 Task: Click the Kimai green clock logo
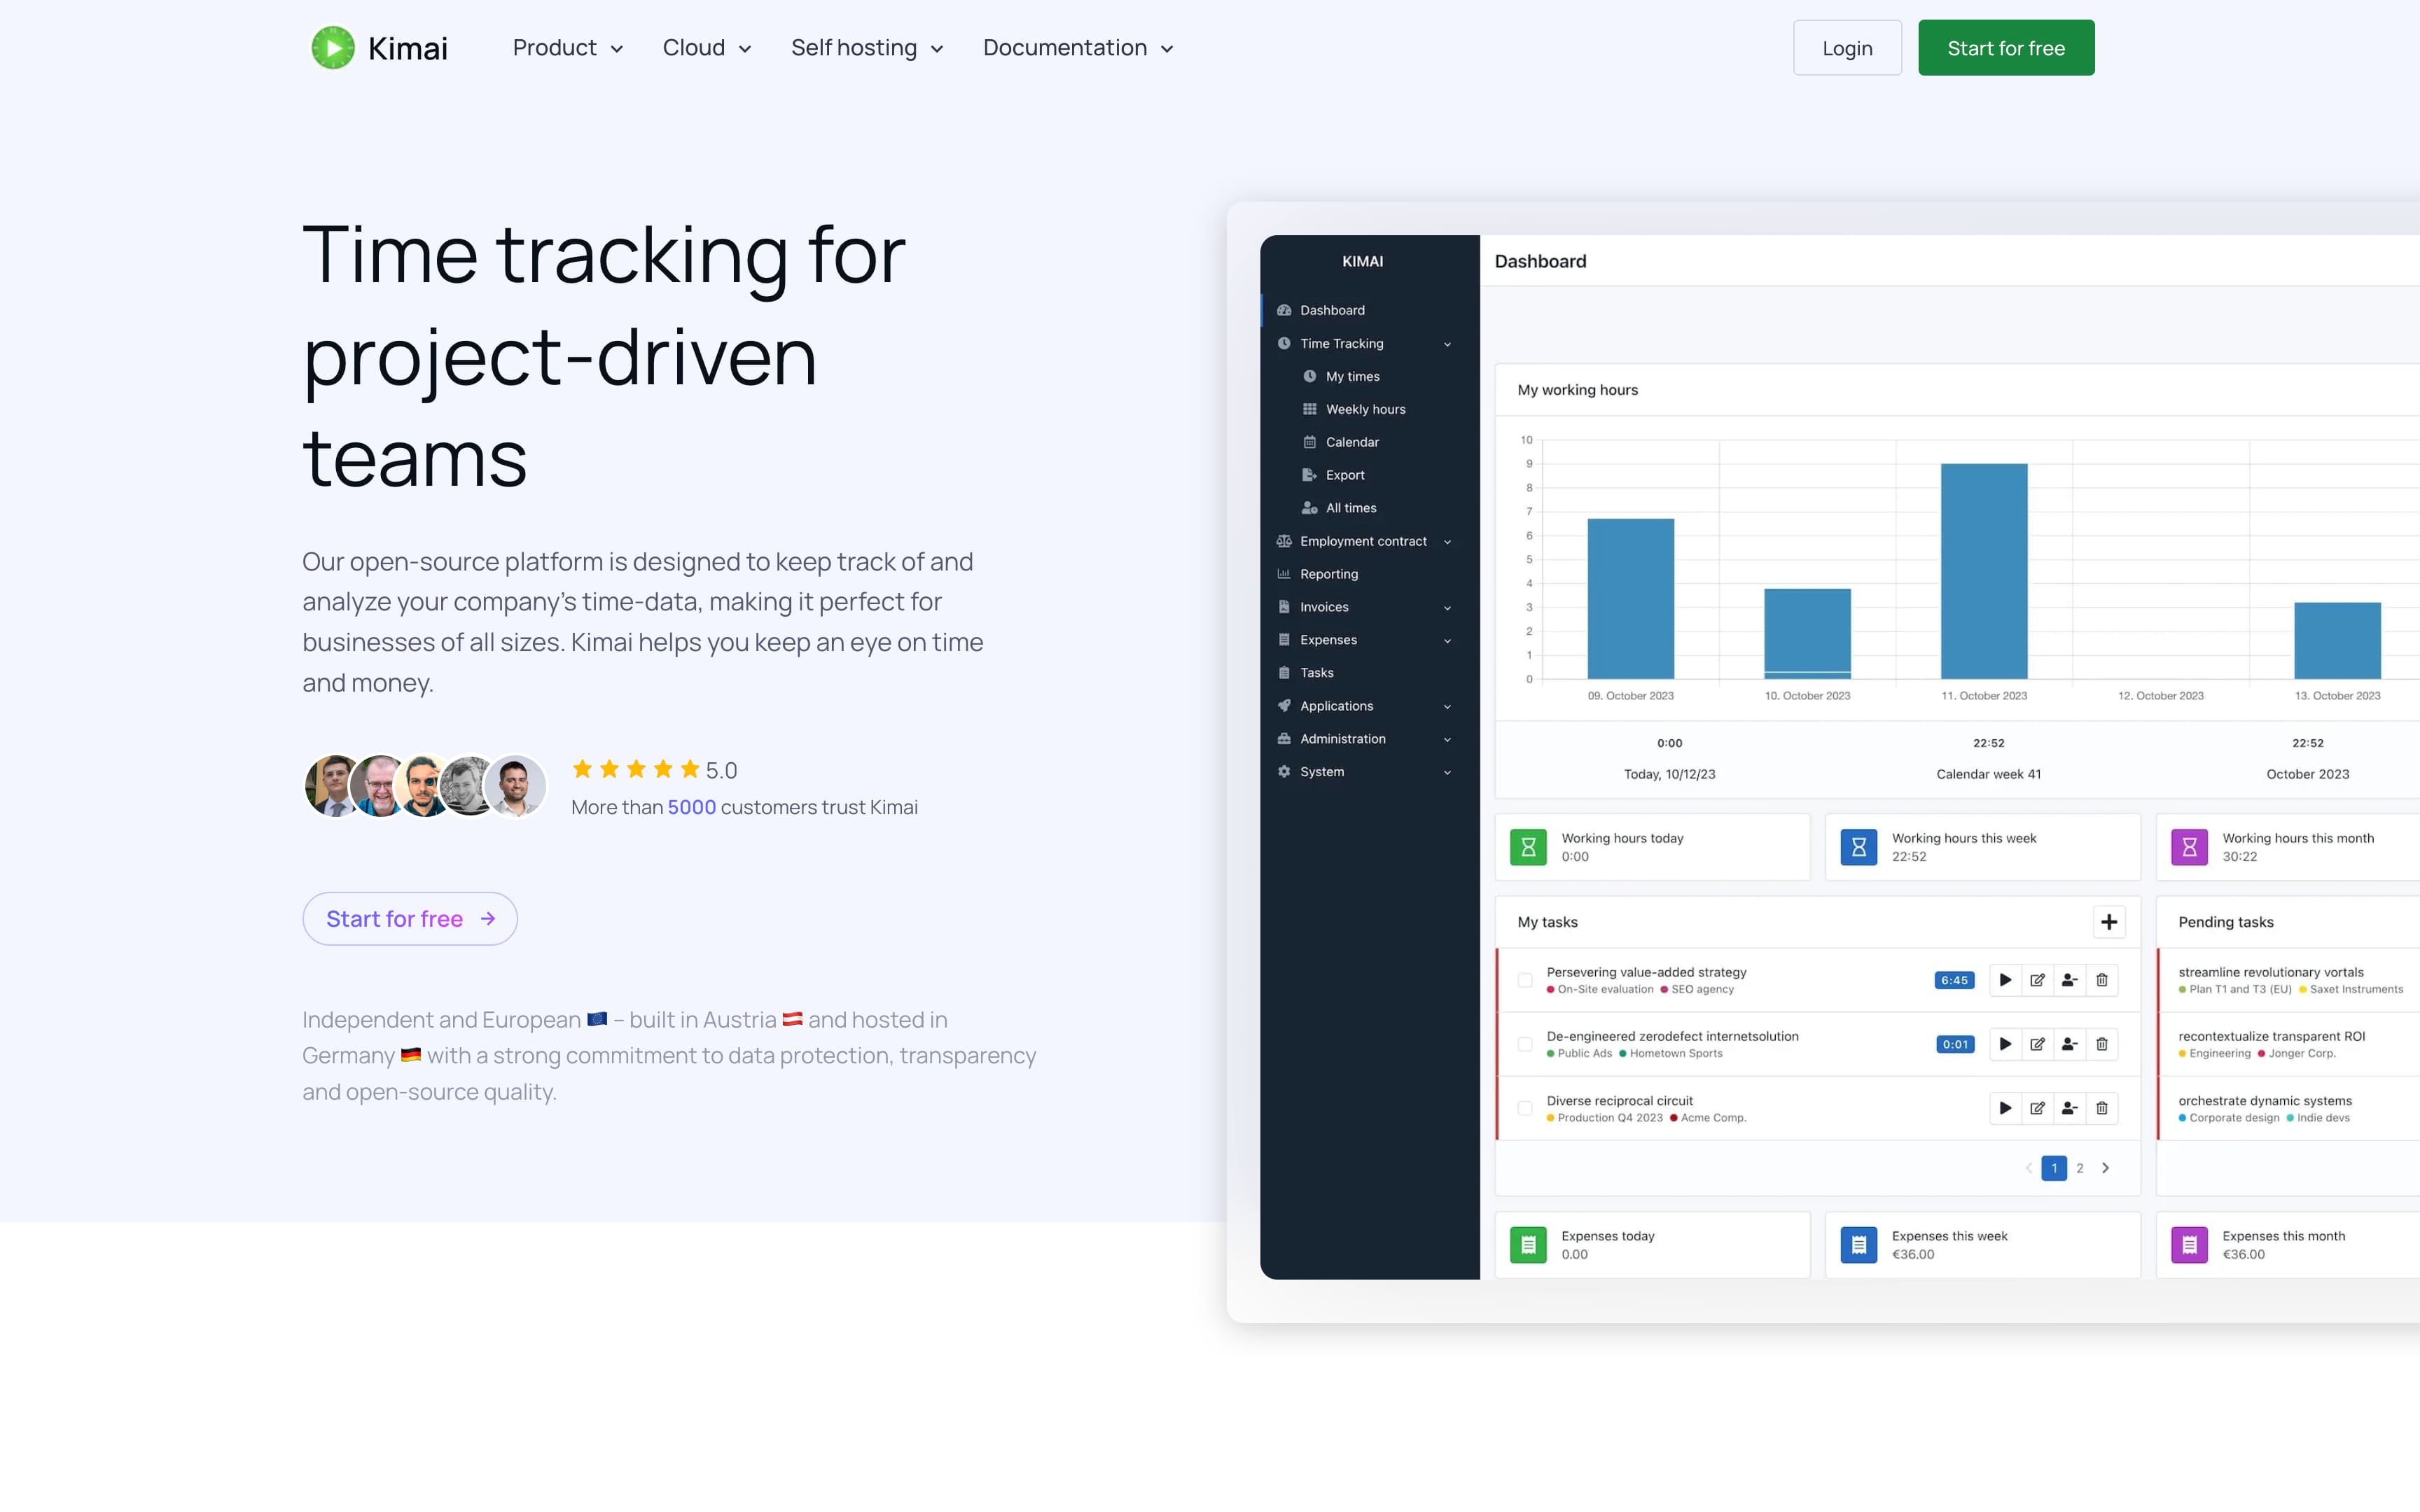[332, 48]
